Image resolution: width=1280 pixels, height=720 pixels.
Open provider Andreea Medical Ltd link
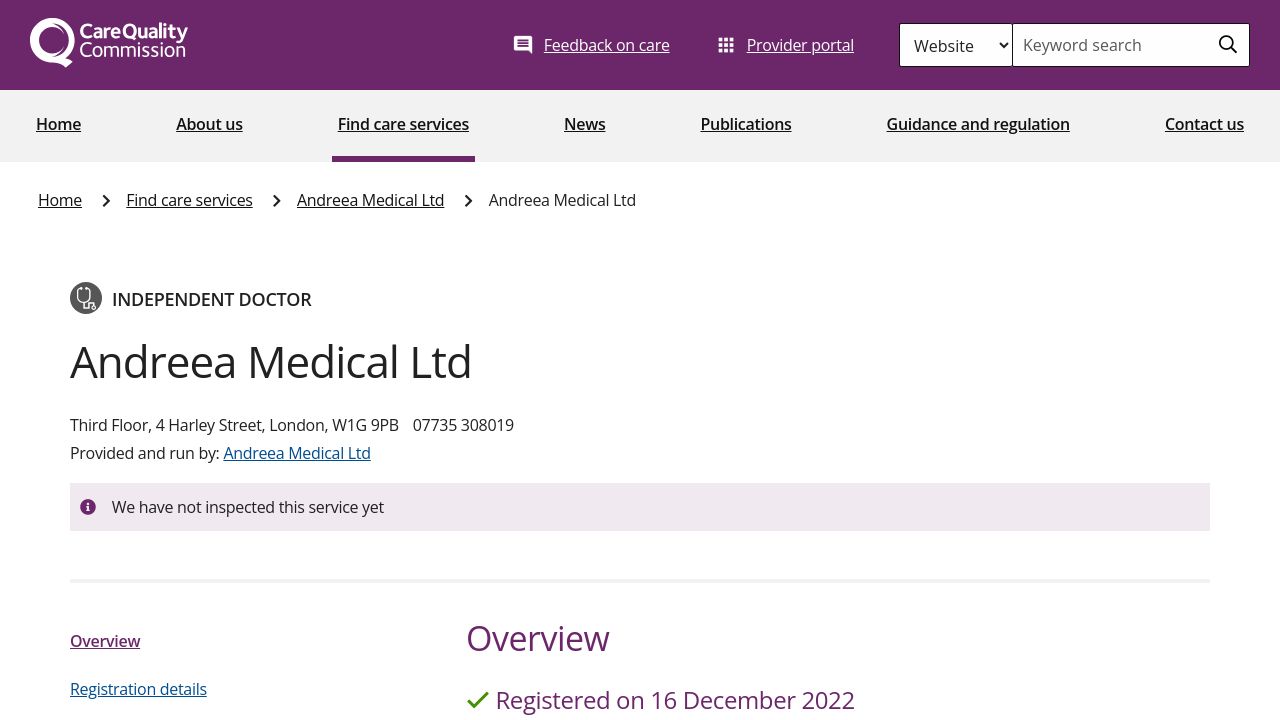(297, 453)
